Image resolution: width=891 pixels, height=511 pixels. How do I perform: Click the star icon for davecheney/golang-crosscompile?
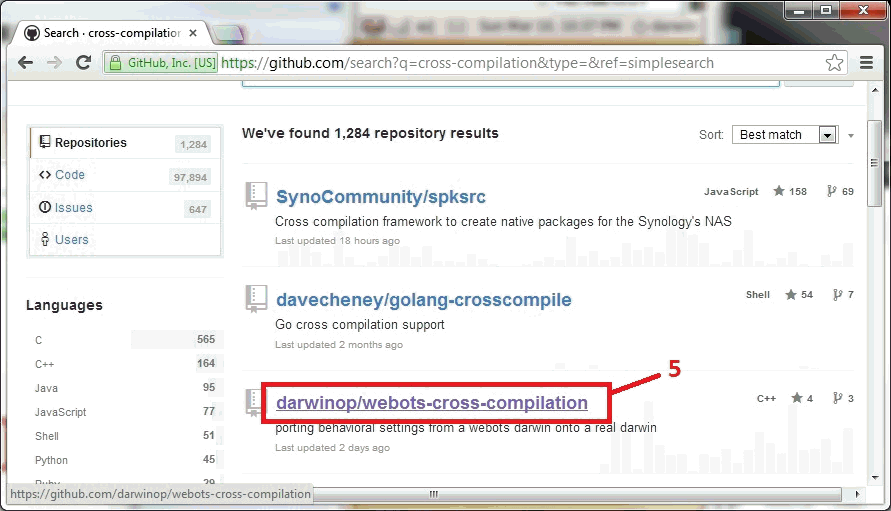[x=791, y=295]
